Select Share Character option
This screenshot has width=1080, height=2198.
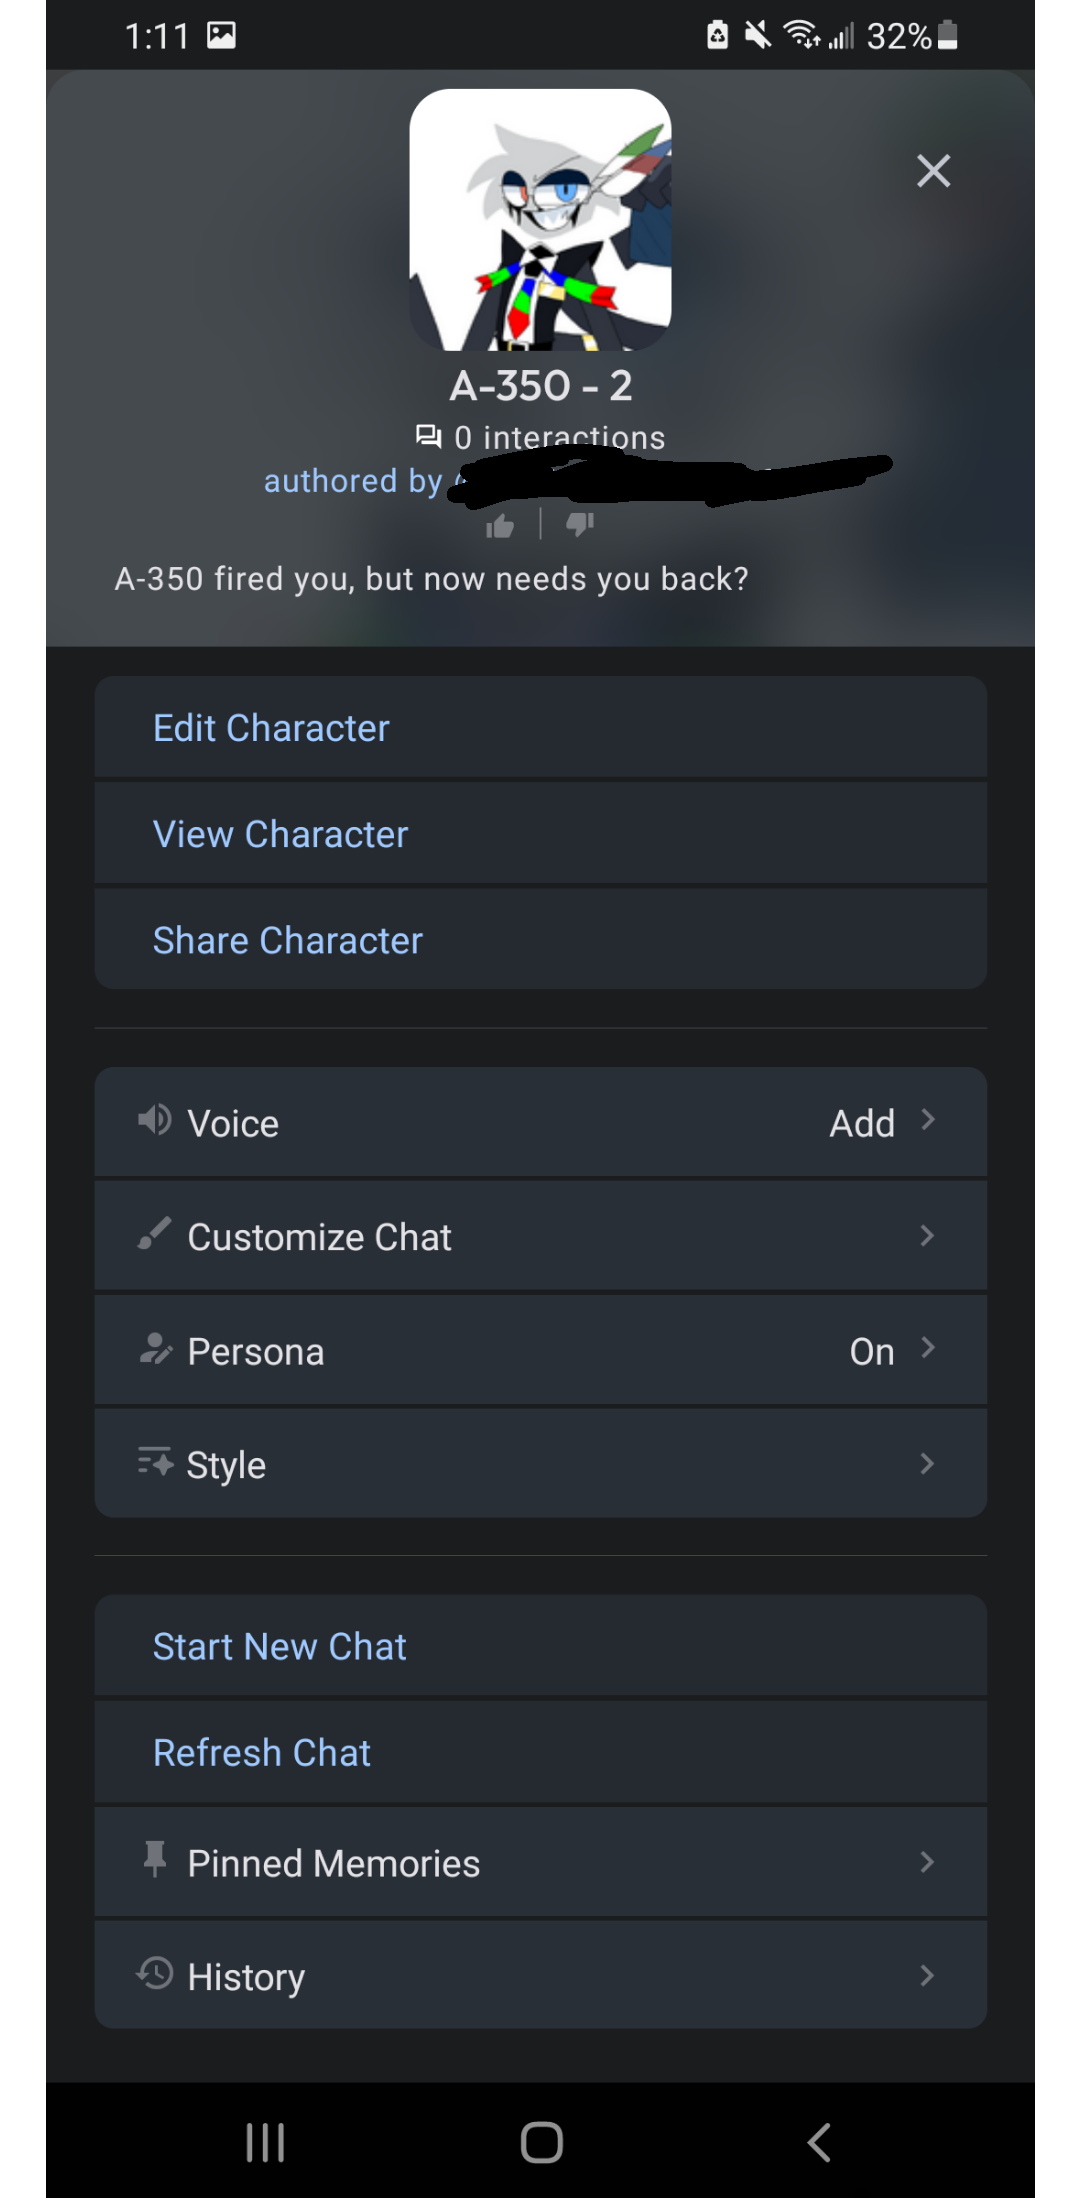[x=287, y=939]
